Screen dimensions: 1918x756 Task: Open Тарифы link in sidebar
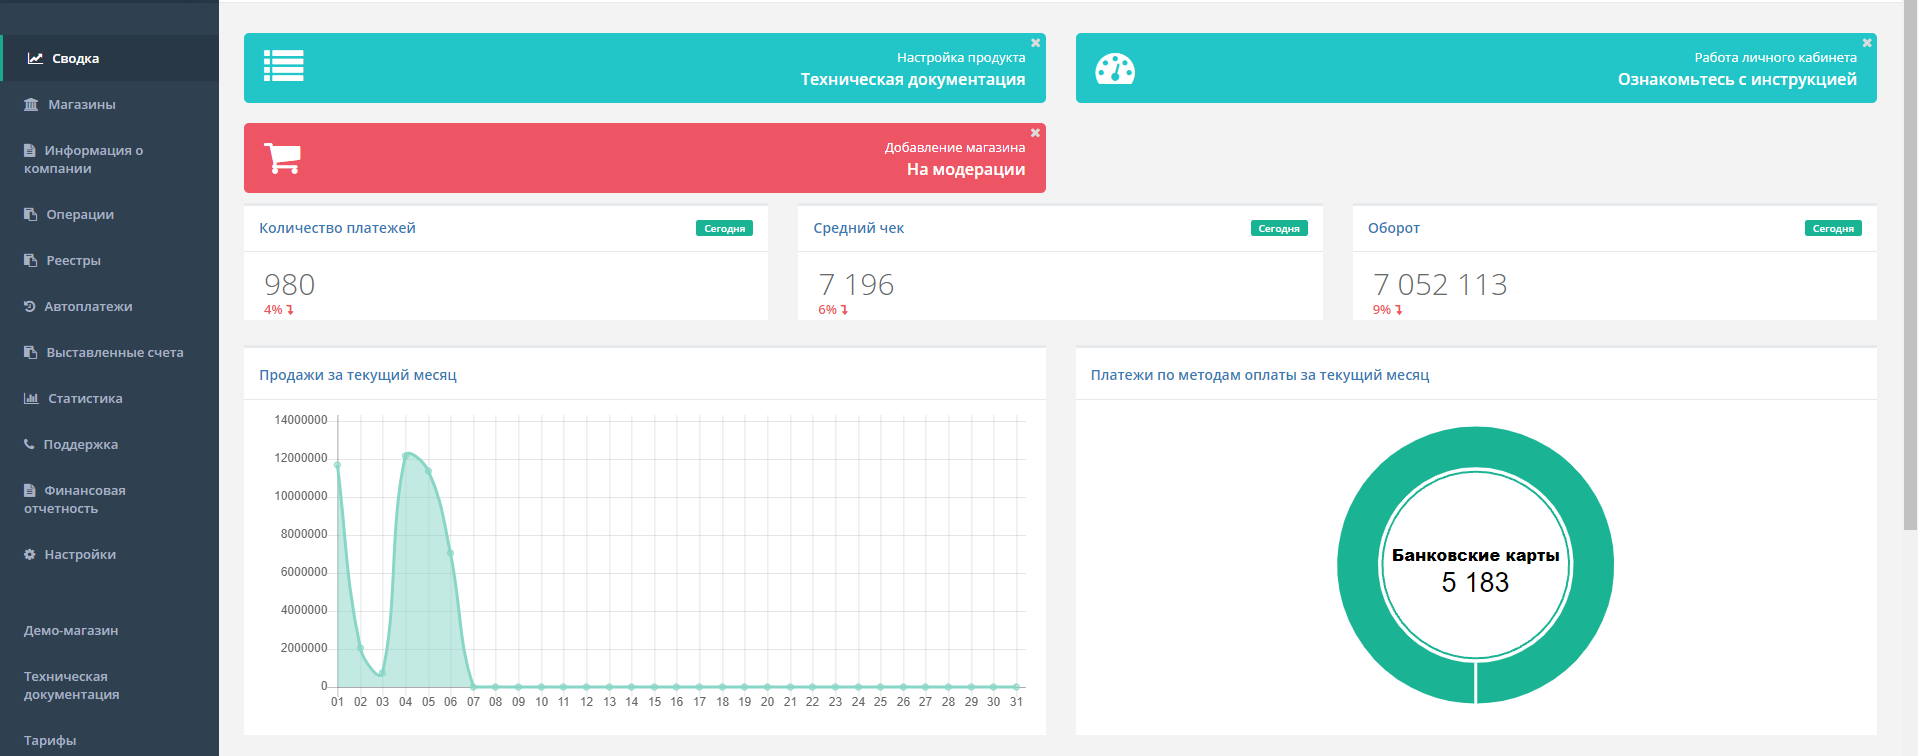pyautogui.click(x=50, y=740)
